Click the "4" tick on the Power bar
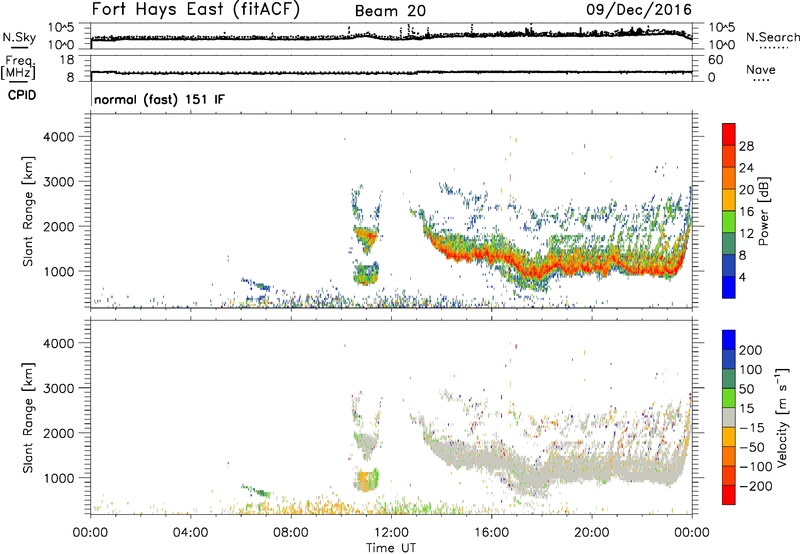This screenshot has width=800, height=554. 742,277
